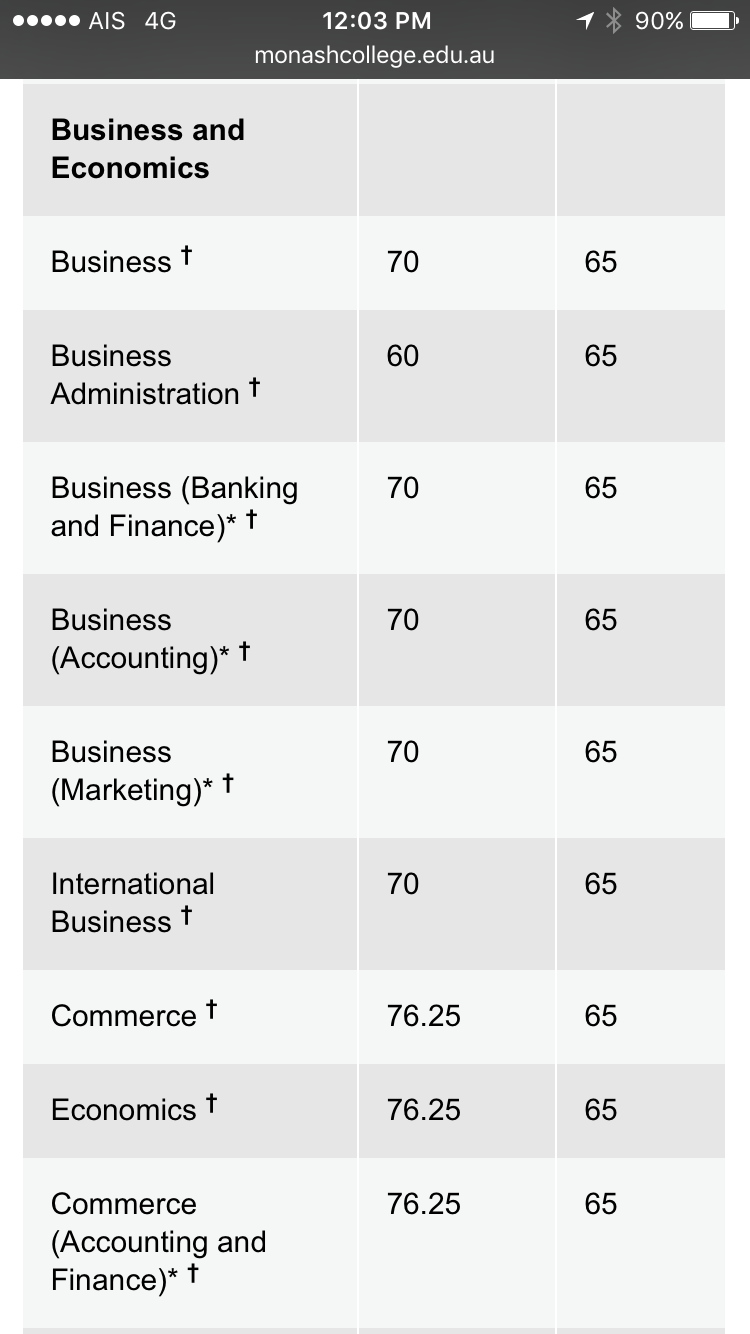Tap the 60 score for Business Administration
Viewport: 750px width, 1334px height.
403,356
